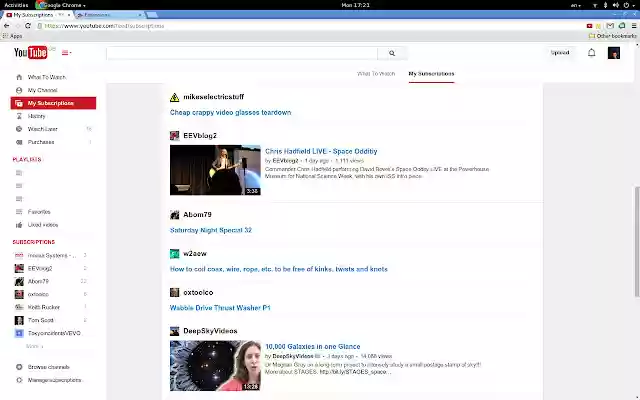640x400 pixels.
Task: Switch to the What To Watch tab
Action: (x=376, y=73)
